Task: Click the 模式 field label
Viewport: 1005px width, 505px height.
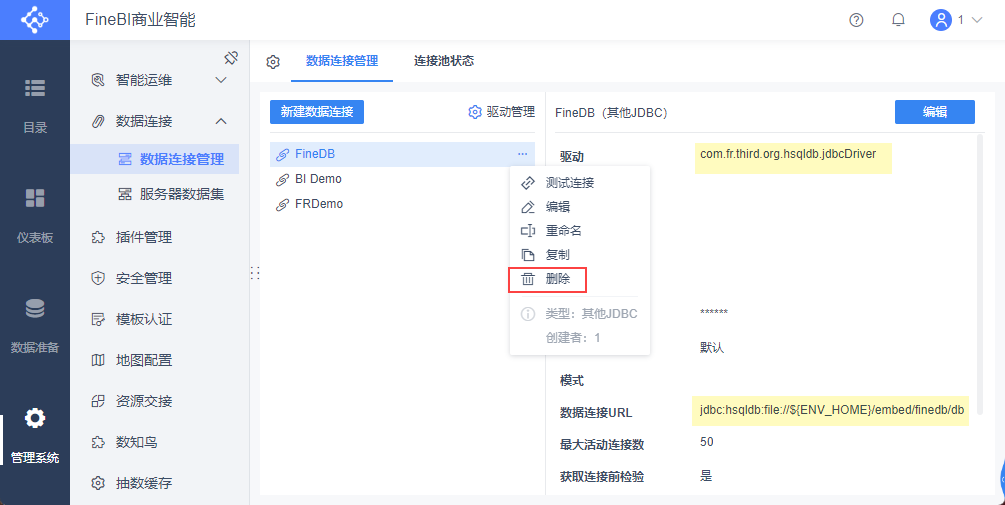Action: point(572,381)
